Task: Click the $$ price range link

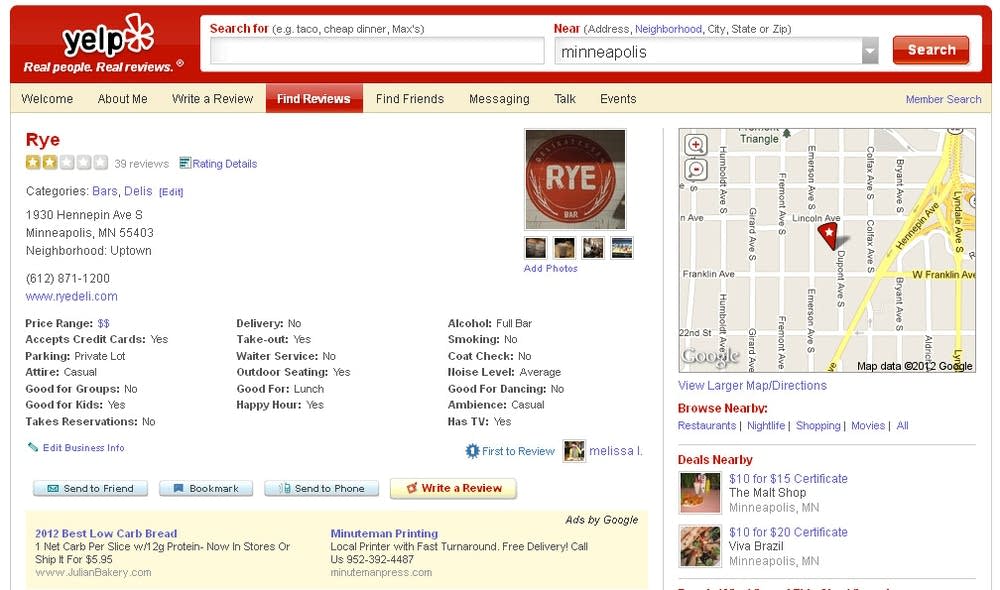Action: tap(103, 323)
